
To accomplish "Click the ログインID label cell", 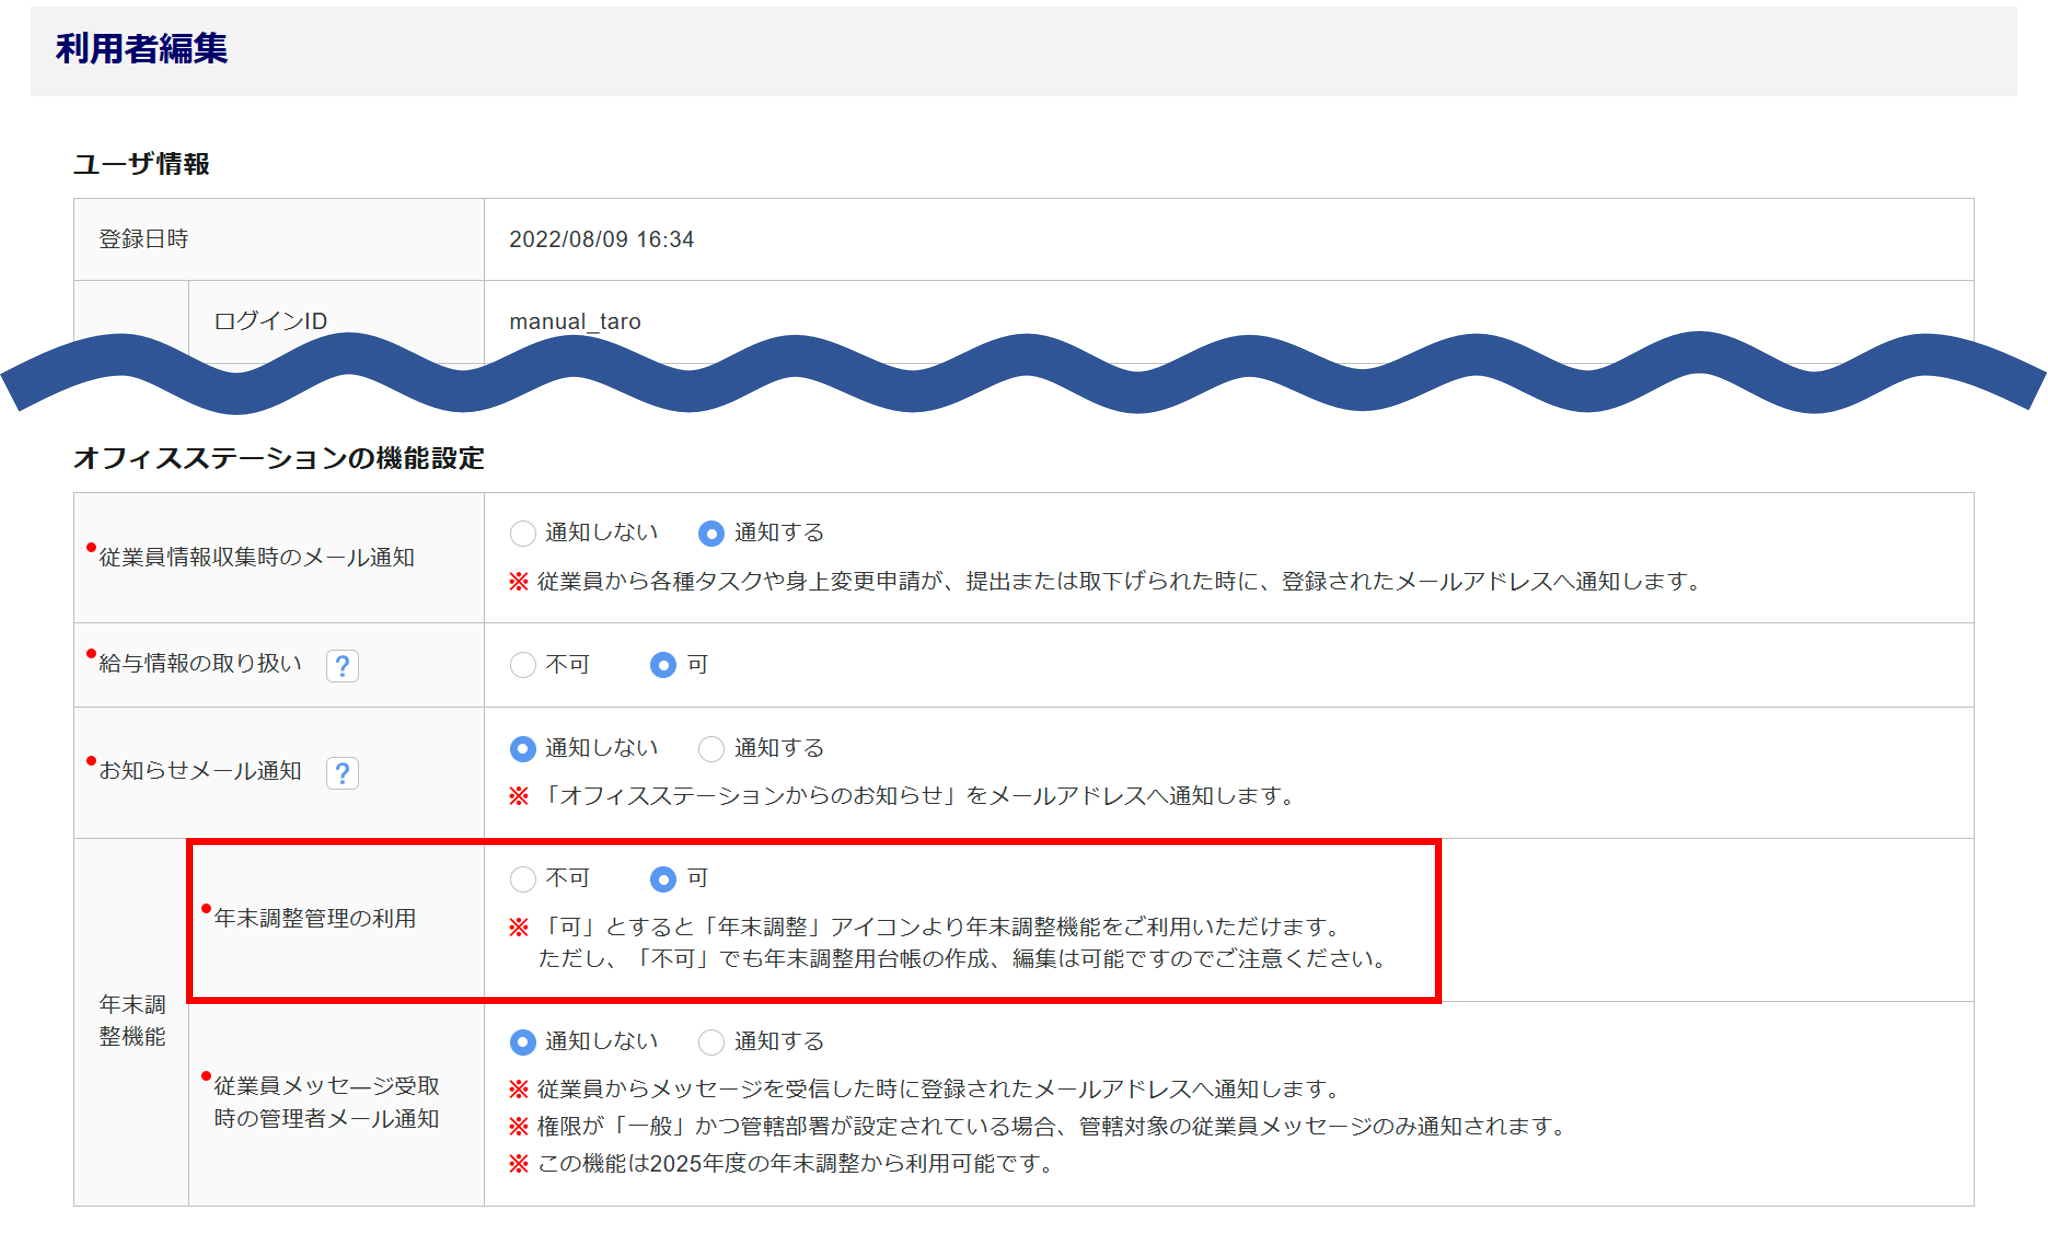I will tap(270, 322).
